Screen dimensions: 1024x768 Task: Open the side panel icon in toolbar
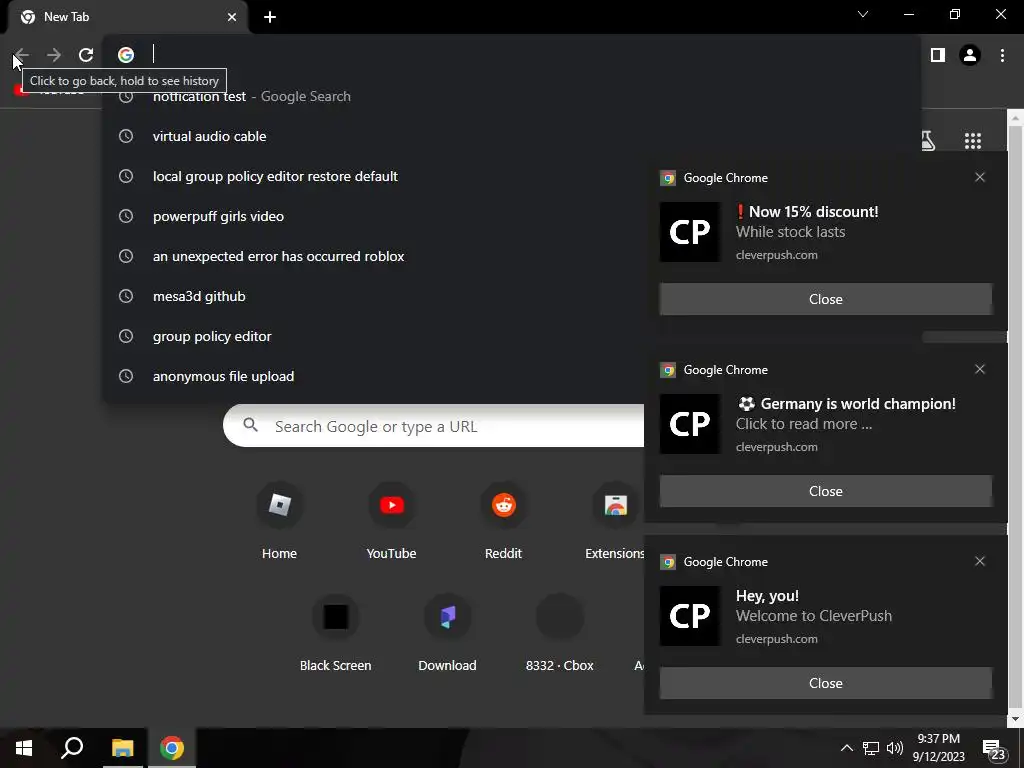tap(938, 55)
